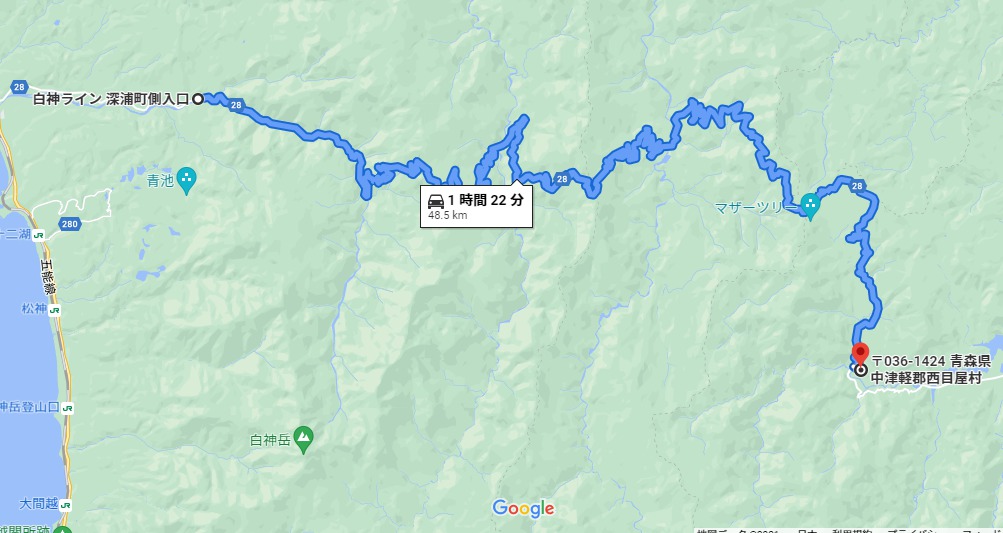
Task: Click the destination end-point circle marker
Action: tap(860, 370)
